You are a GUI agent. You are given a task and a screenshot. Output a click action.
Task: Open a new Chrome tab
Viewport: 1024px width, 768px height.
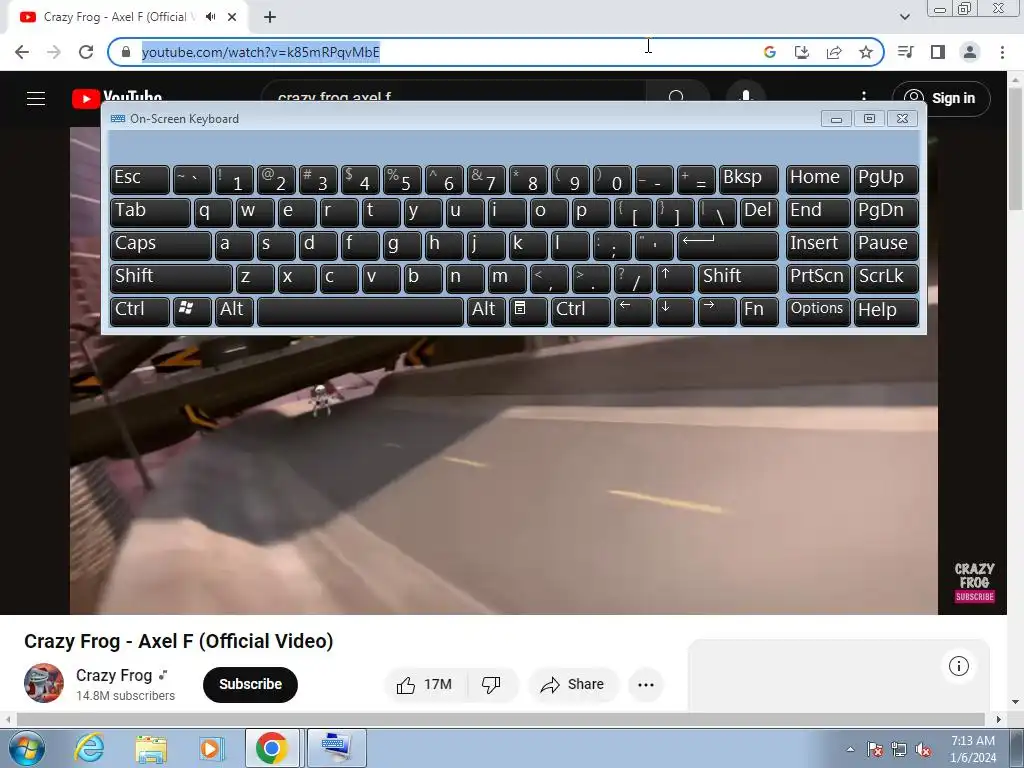tap(270, 17)
